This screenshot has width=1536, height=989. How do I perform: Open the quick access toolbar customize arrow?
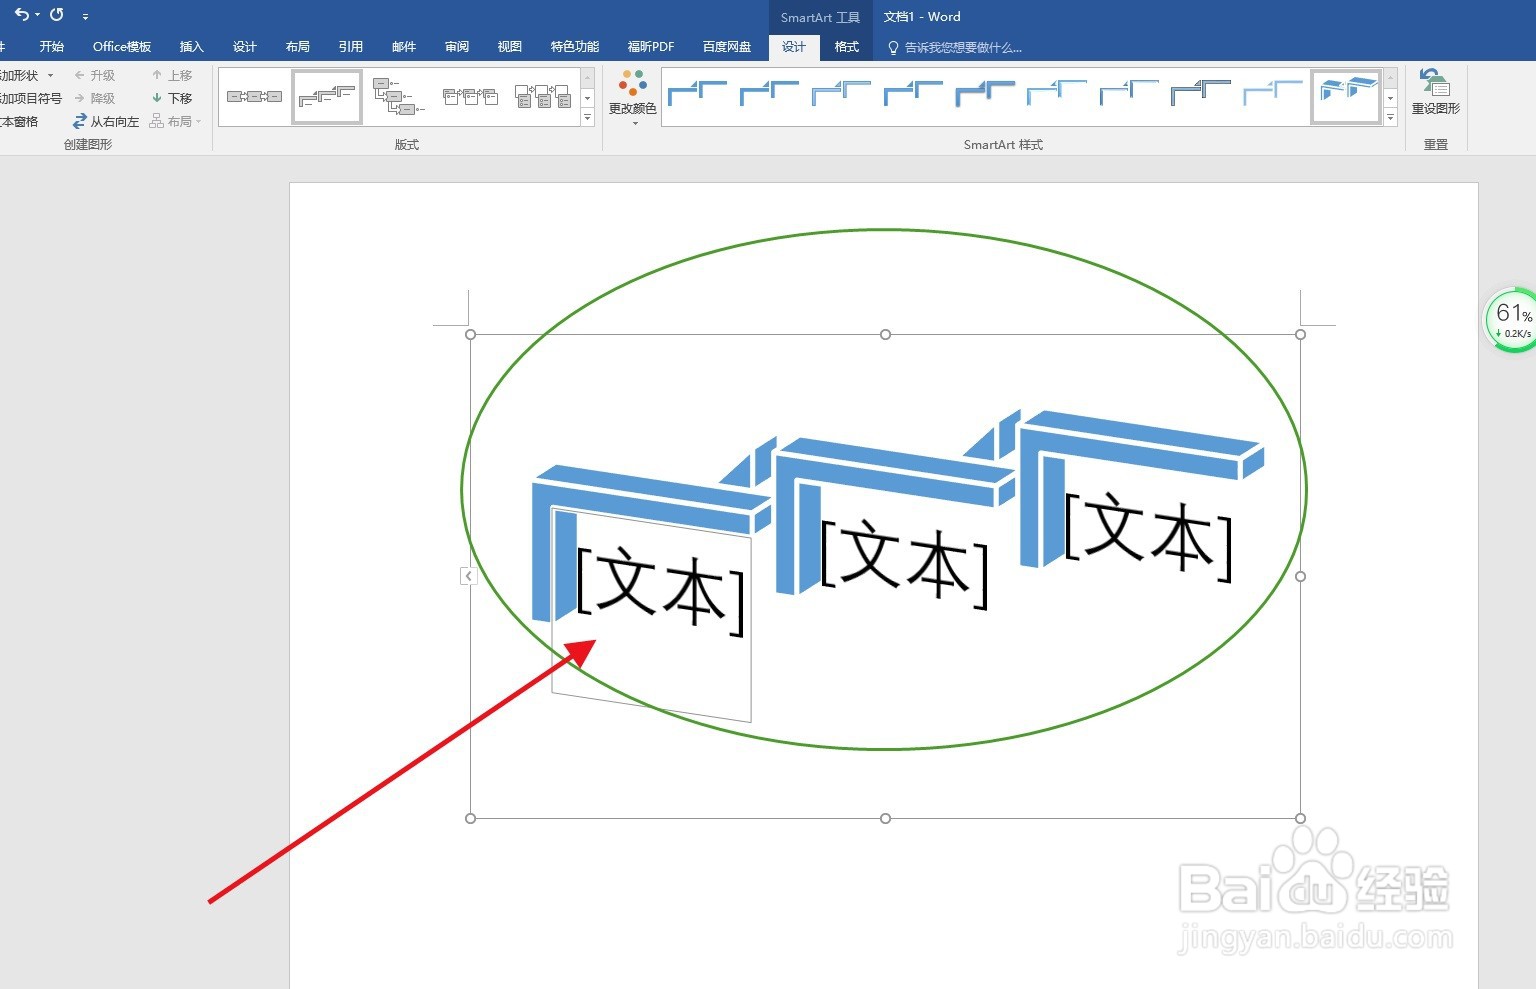[85, 17]
